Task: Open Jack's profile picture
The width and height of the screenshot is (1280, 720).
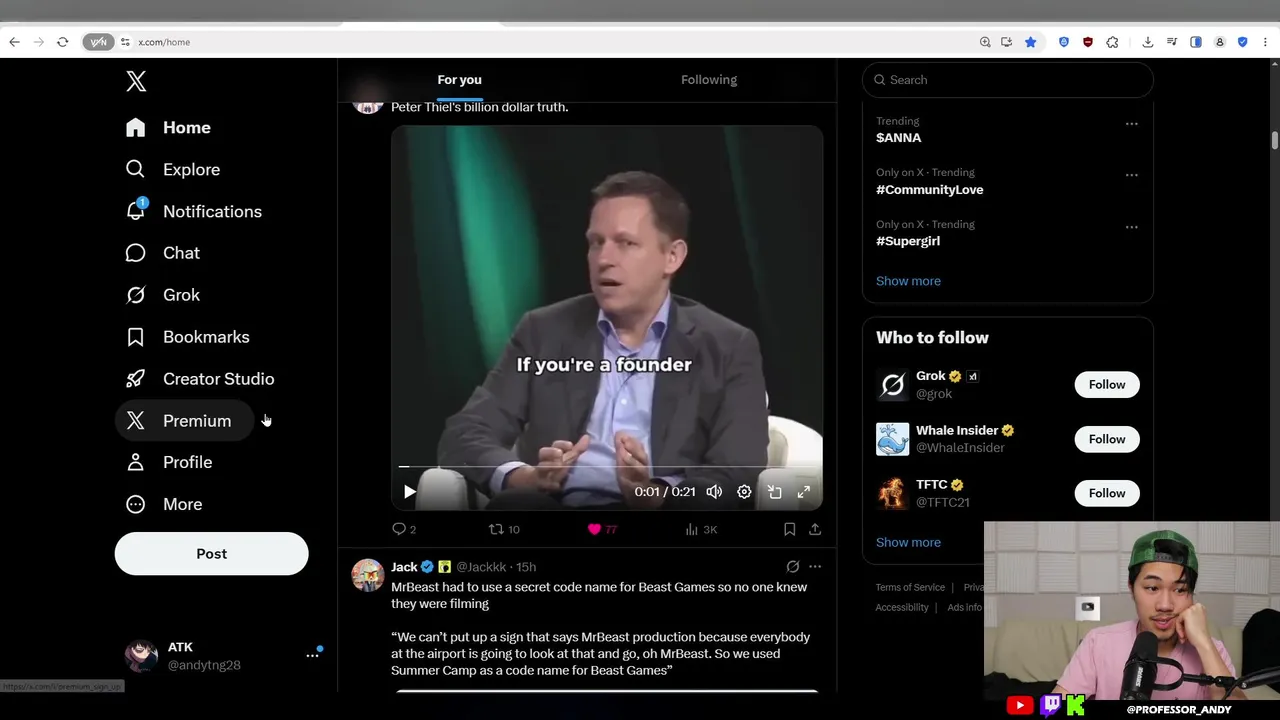Action: tap(368, 575)
